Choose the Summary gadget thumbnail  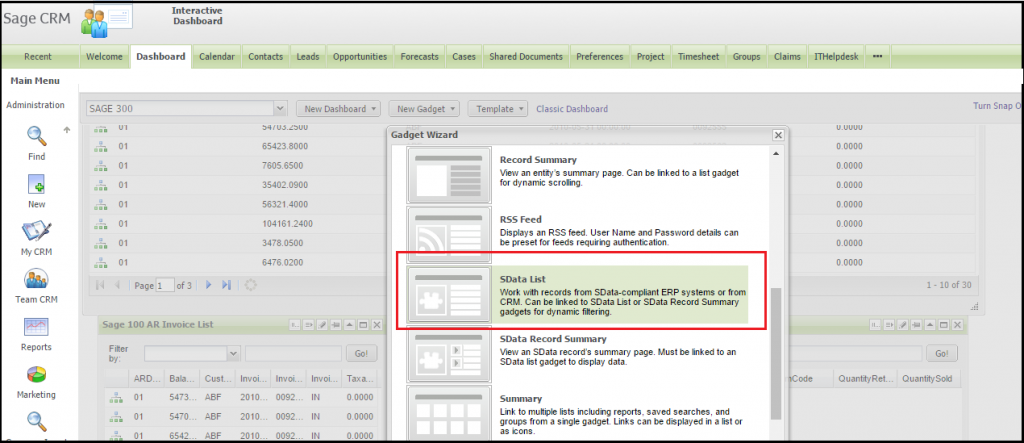[x=449, y=414]
